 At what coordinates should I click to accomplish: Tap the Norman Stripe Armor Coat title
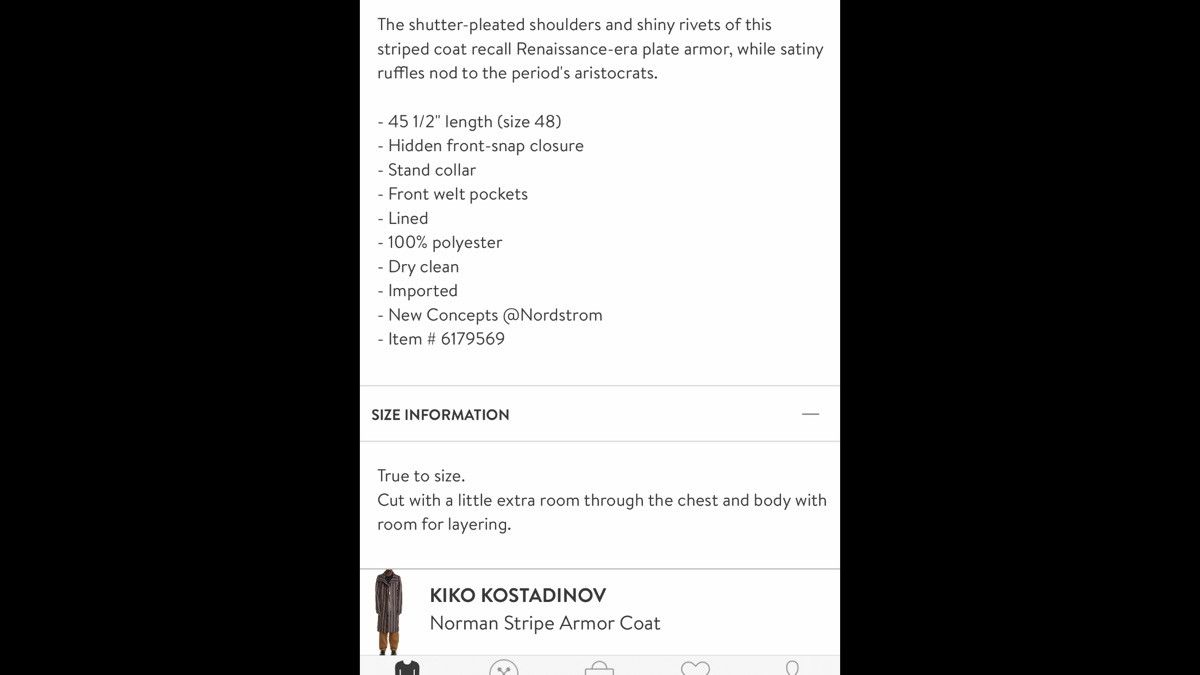tap(545, 623)
